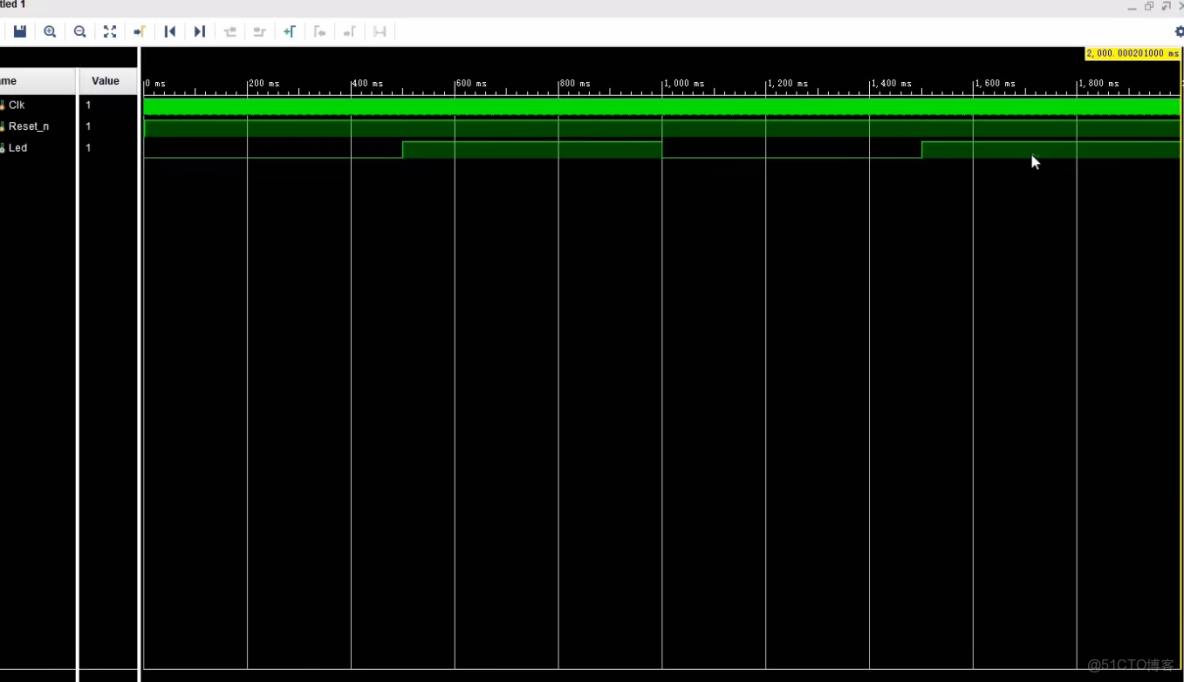Screen dimensions: 1184x682
Task: Click the Led rising edge near 400 ms
Action: pyautogui.click(x=402, y=147)
